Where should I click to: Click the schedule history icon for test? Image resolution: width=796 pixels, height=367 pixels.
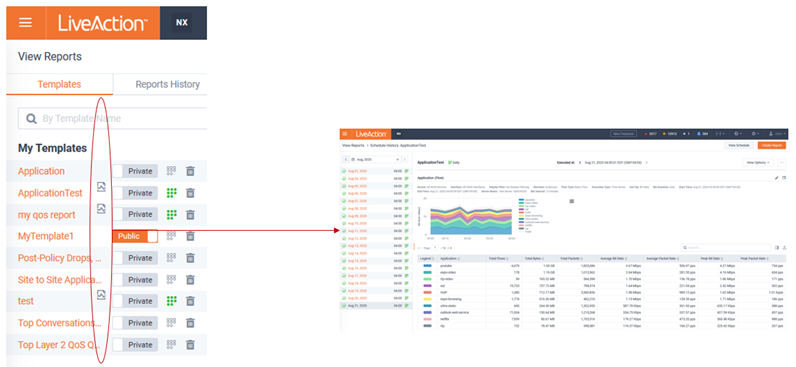(x=102, y=294)
